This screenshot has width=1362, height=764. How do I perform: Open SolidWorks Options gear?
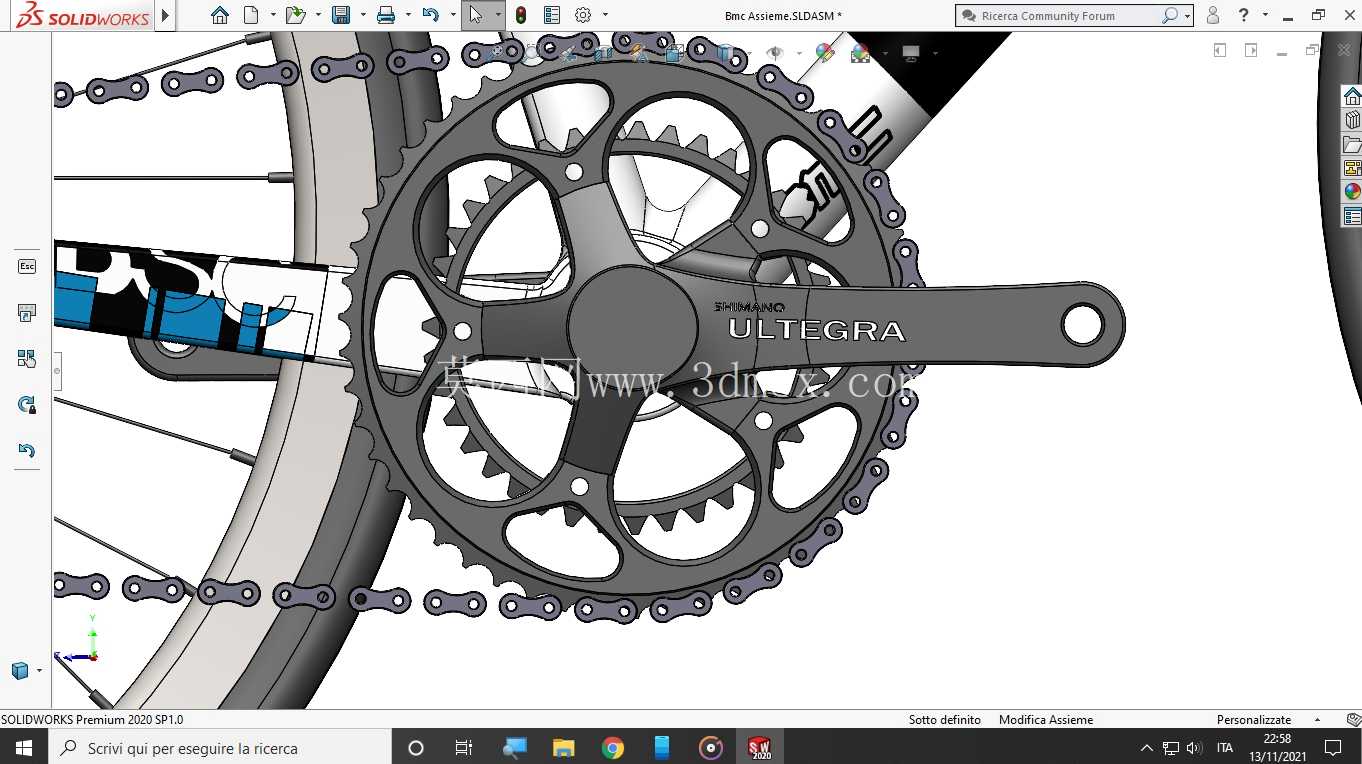tap(583, 15)
